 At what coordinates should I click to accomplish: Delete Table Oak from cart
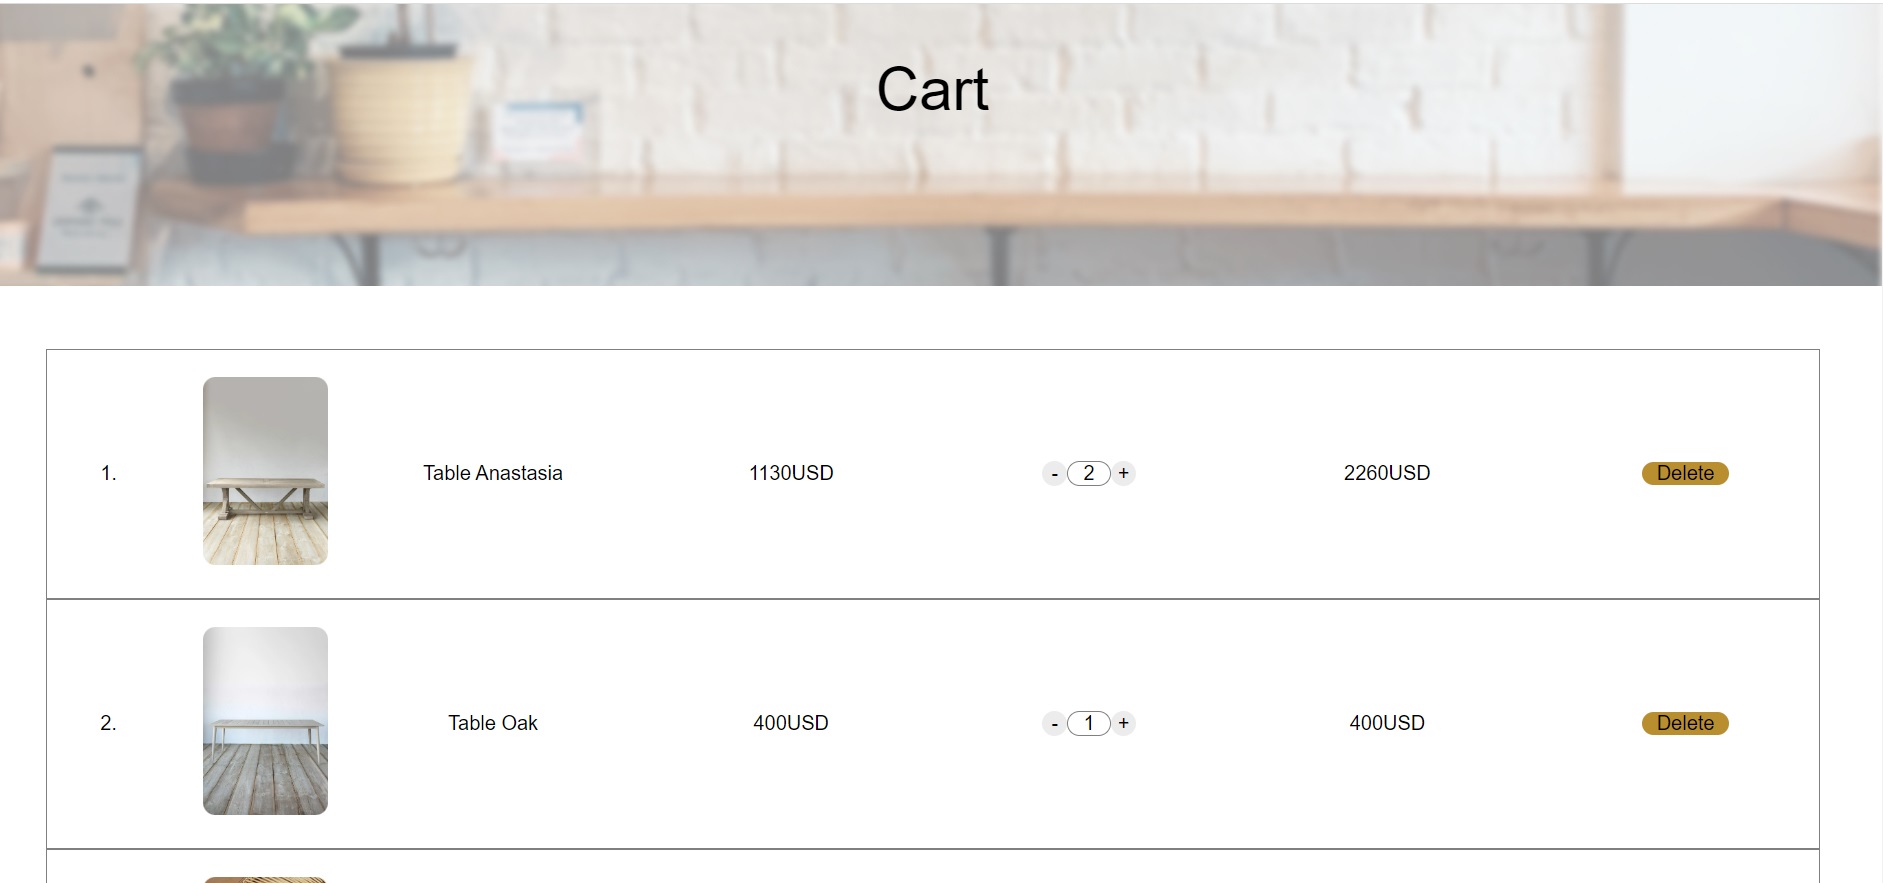pyautogui.click(x=1685, y=723)
